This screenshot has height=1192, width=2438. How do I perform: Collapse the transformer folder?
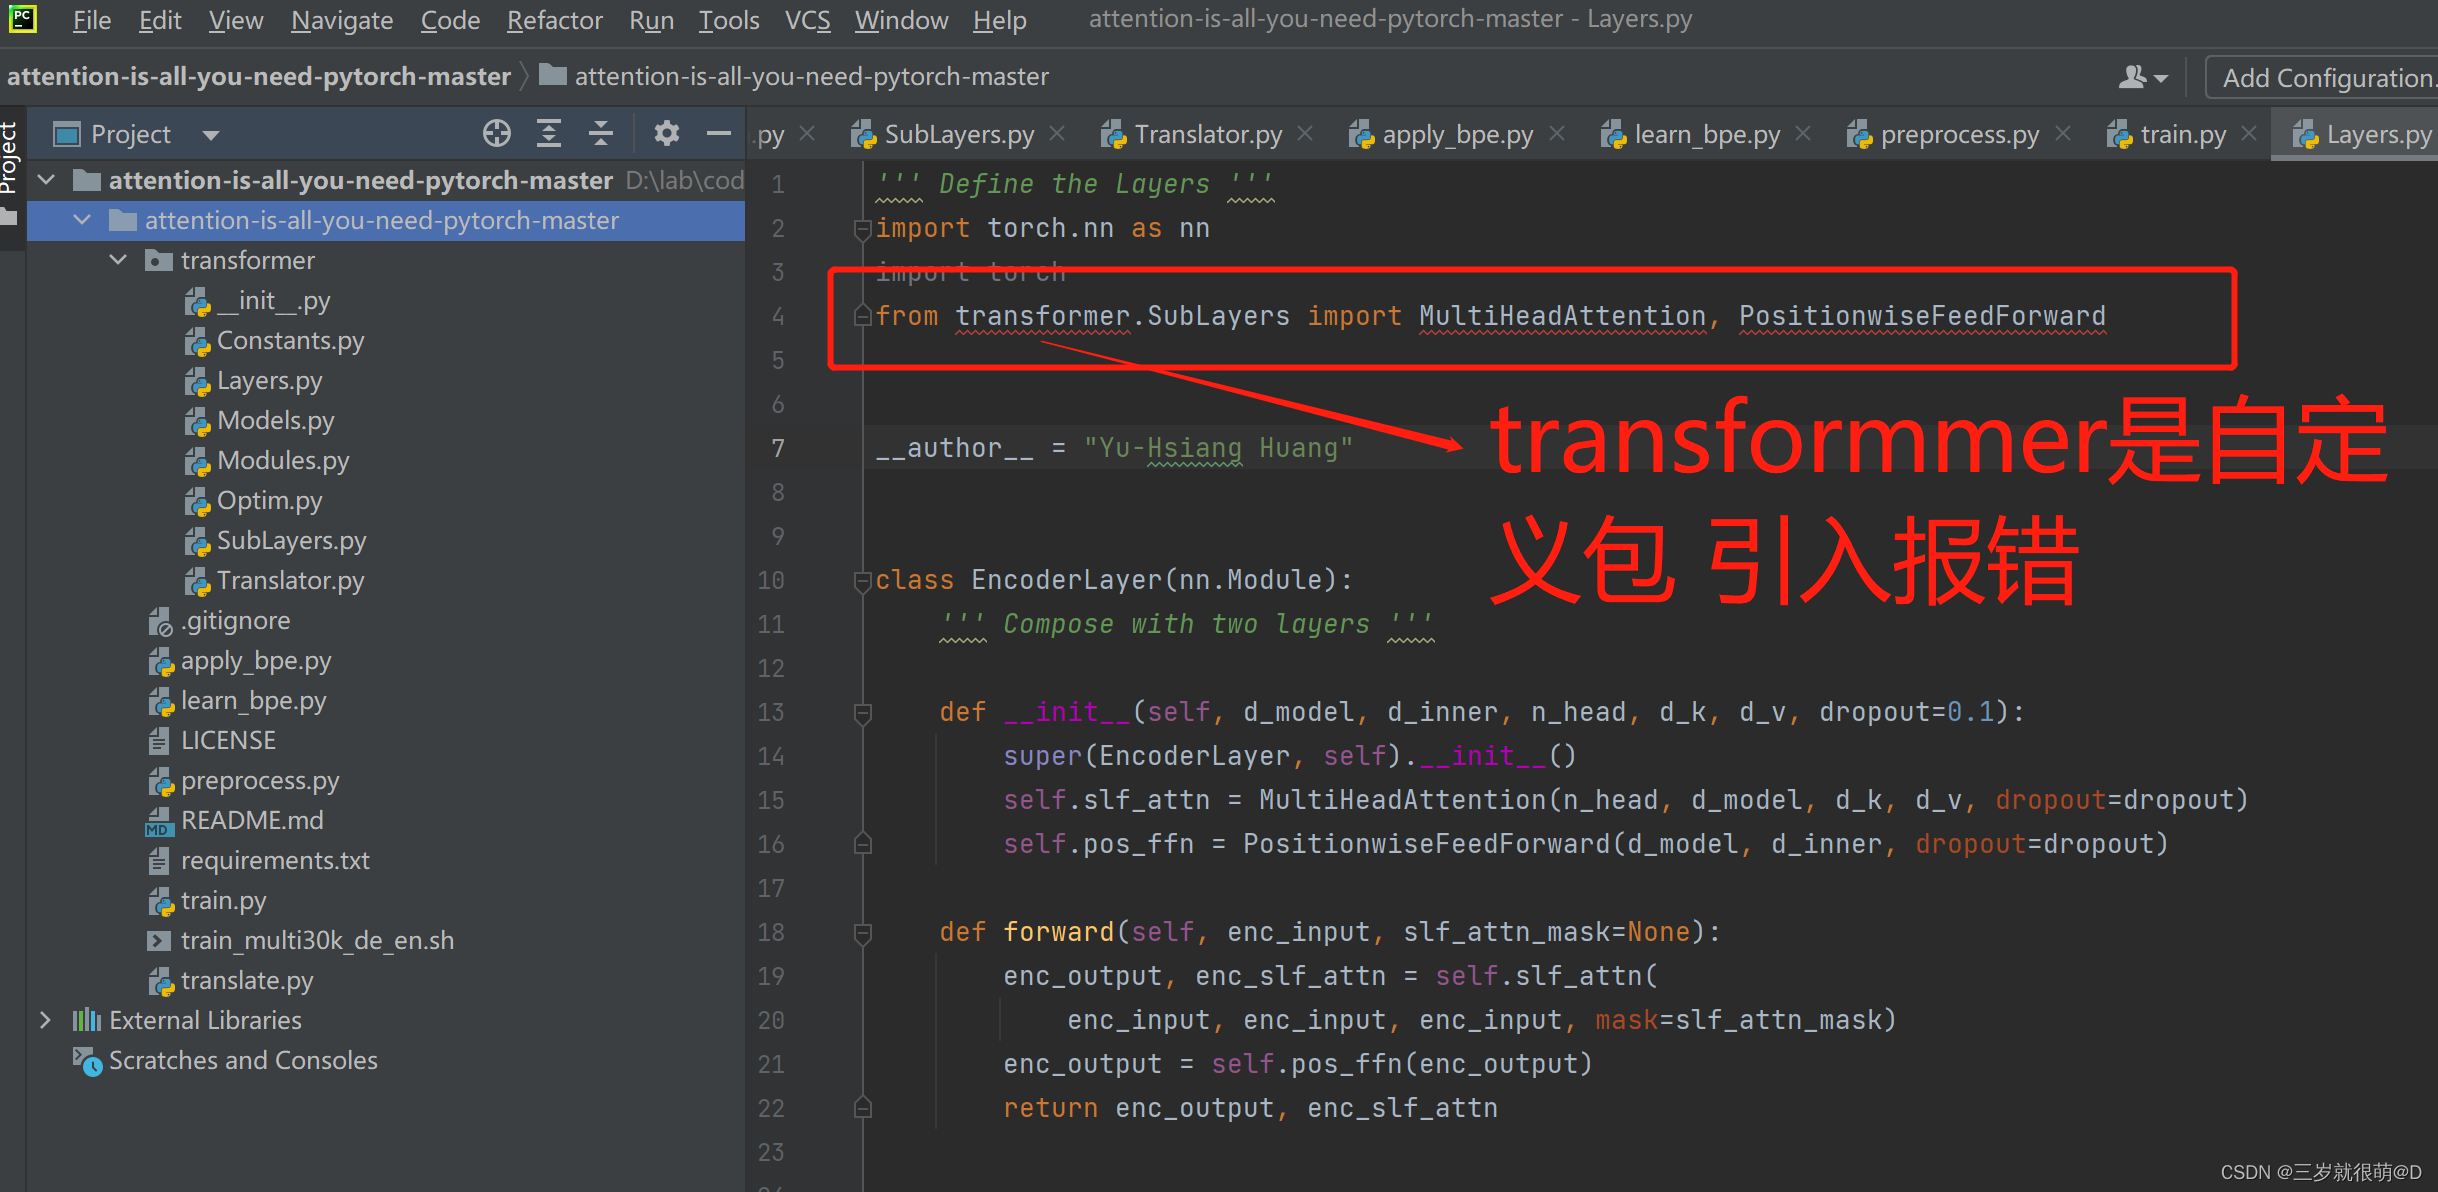[118, 260]
